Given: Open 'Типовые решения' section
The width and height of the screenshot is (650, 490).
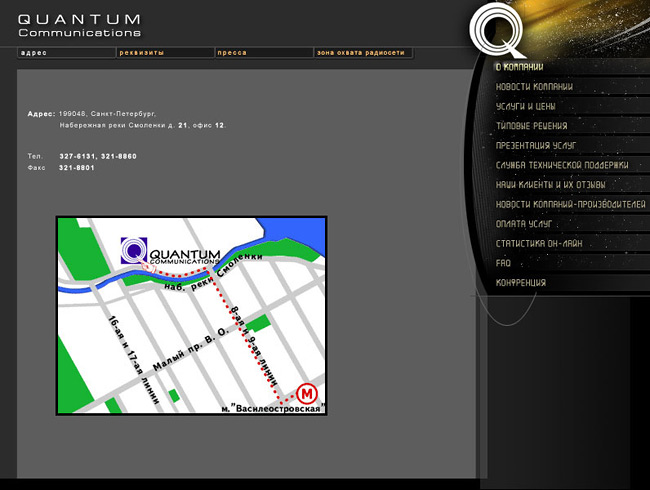Looking at the screenshot, I should (531, 126).
